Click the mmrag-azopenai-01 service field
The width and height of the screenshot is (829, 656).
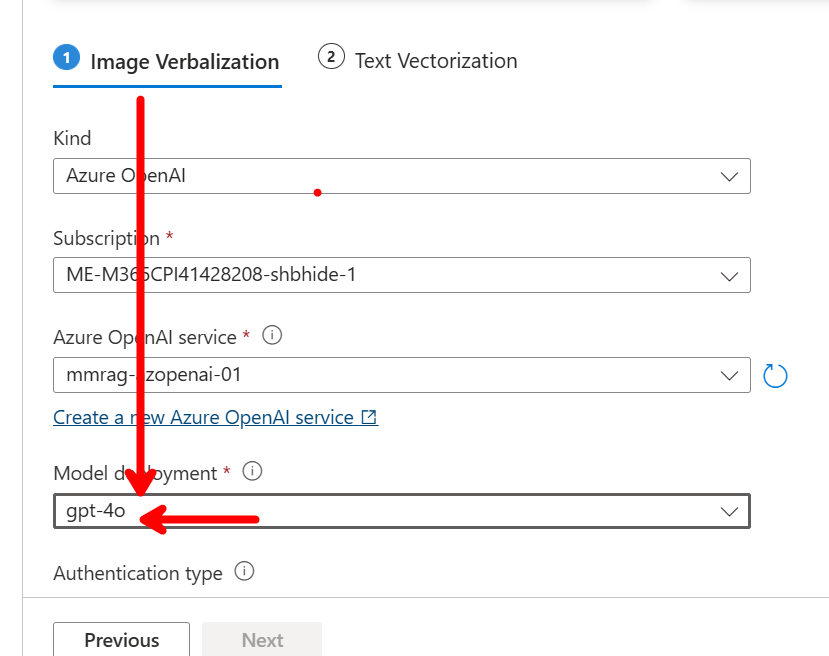coord(402,375)
